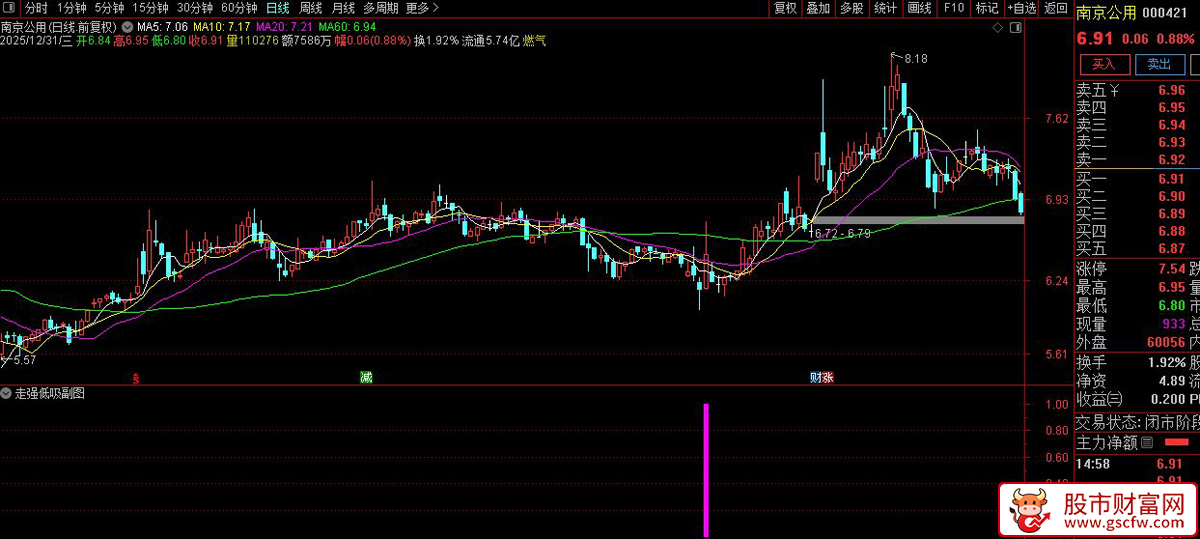This screenshot has height=539, width=1200.
Task: Click the green 减 event marker
Action: pos(366,378)
